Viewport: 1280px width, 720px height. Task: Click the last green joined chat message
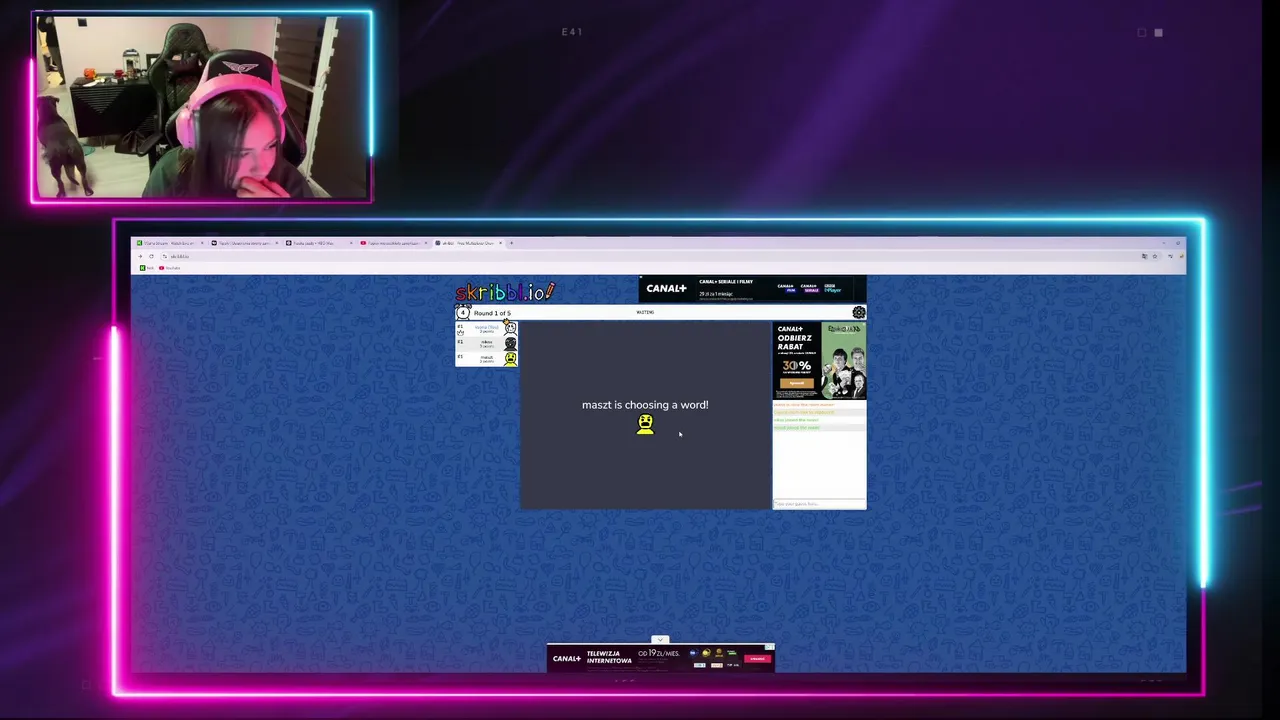(797, 427)
